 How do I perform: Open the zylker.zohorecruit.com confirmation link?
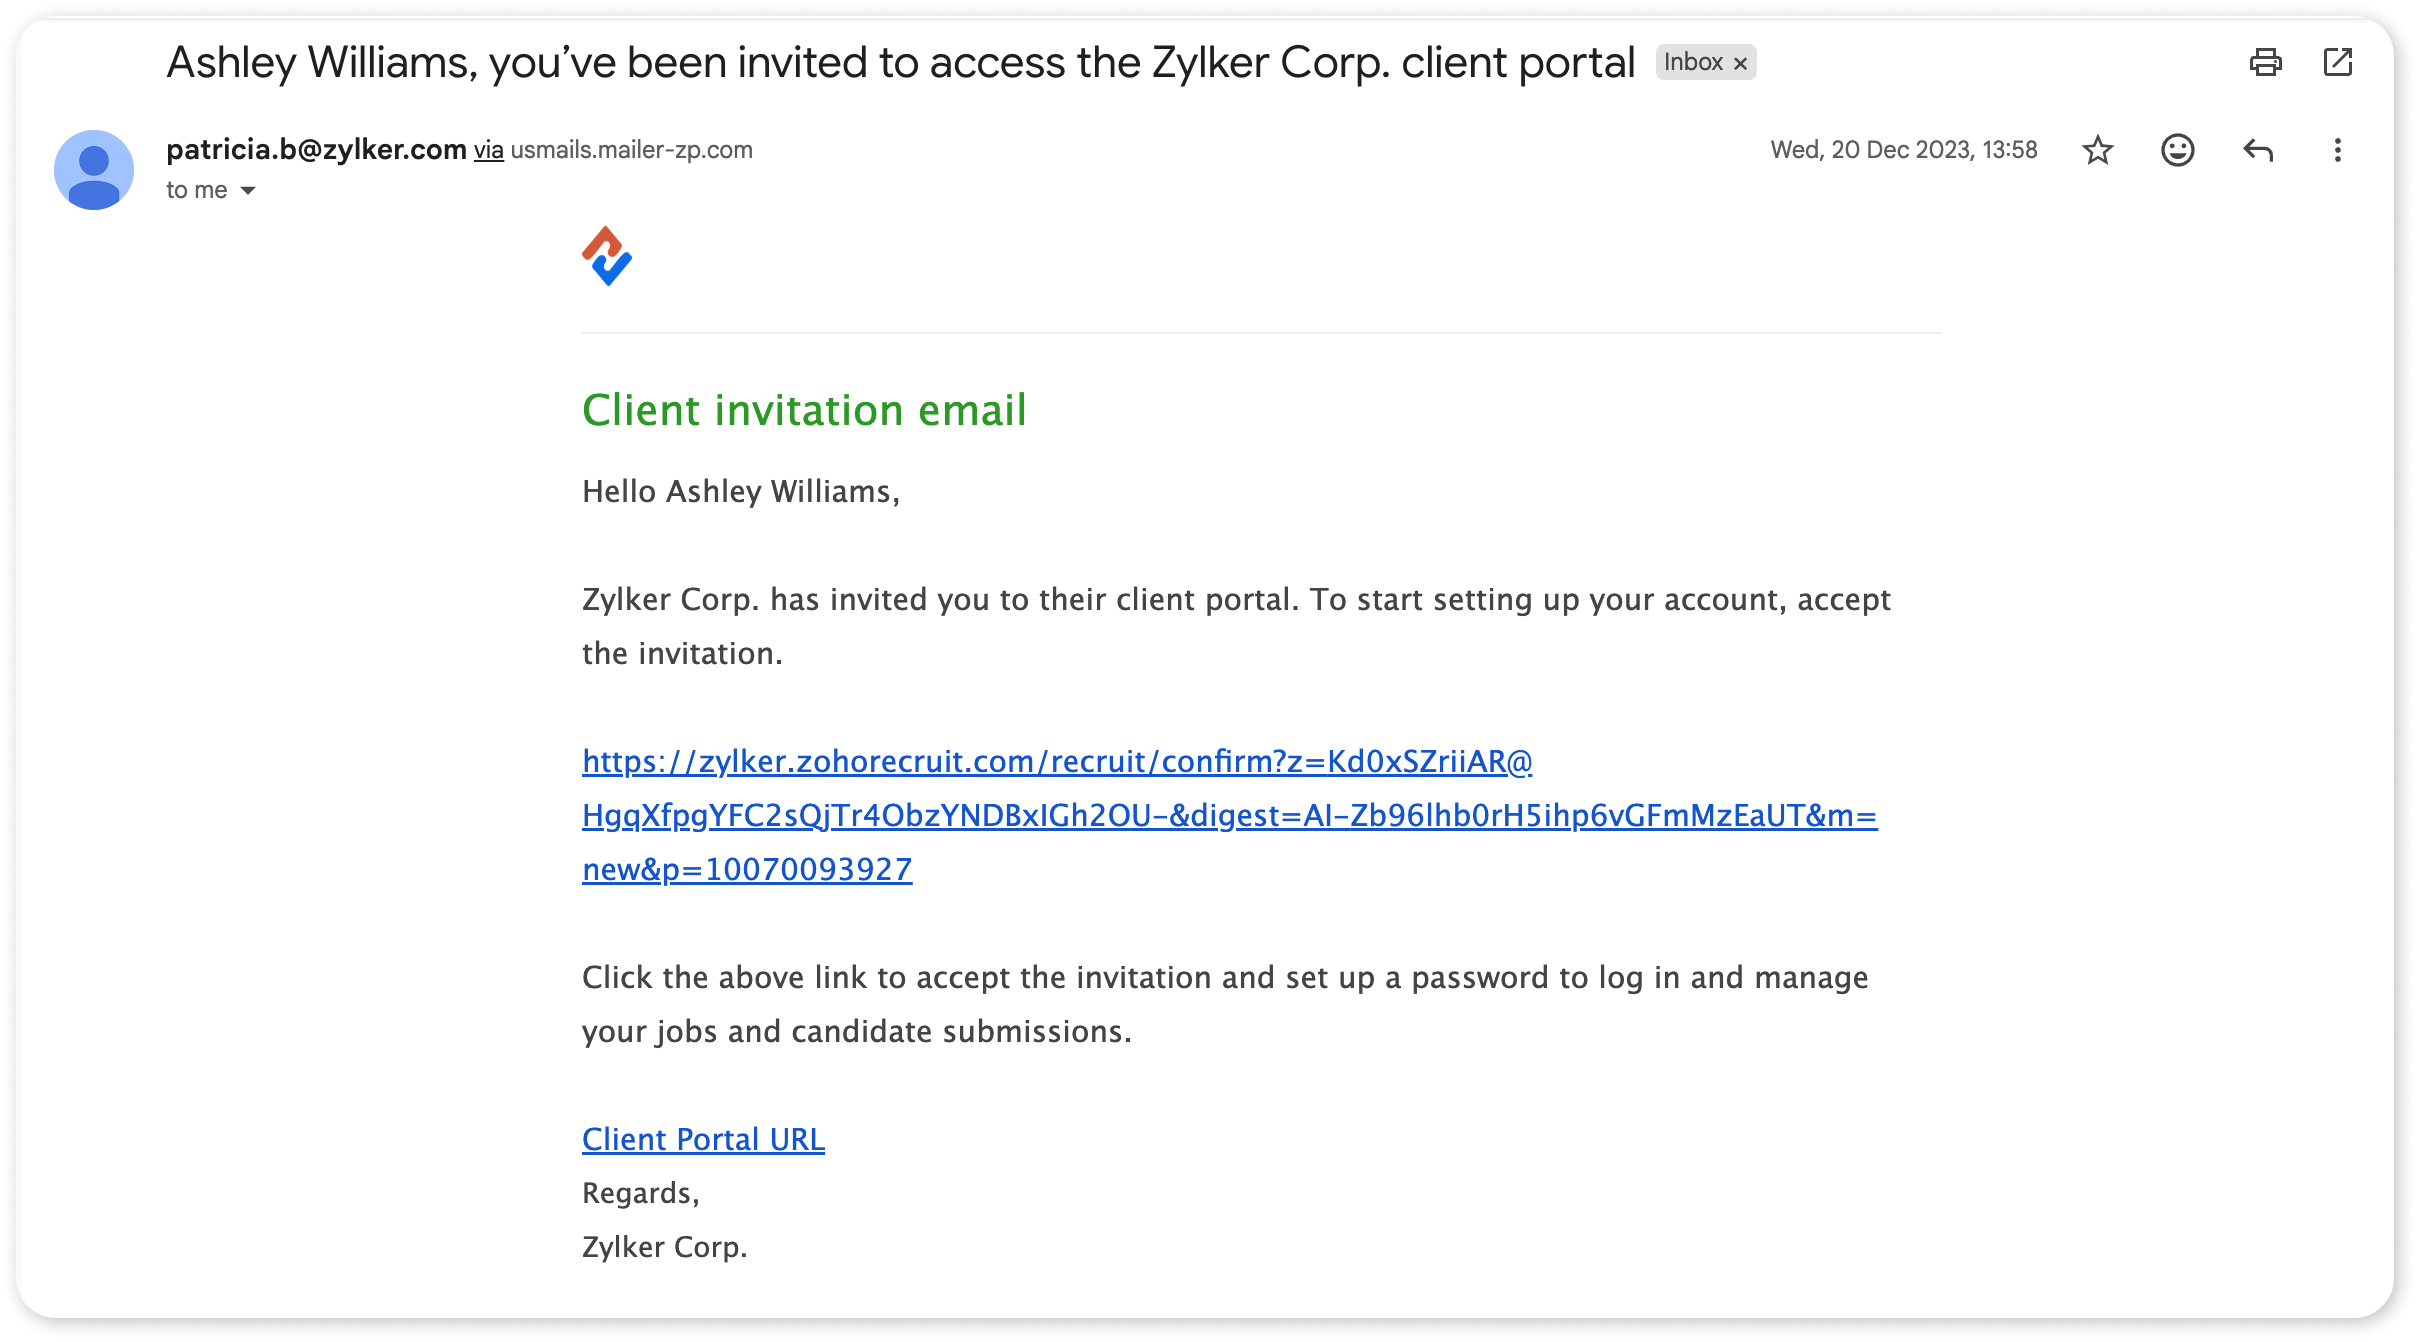[1056, 762]
